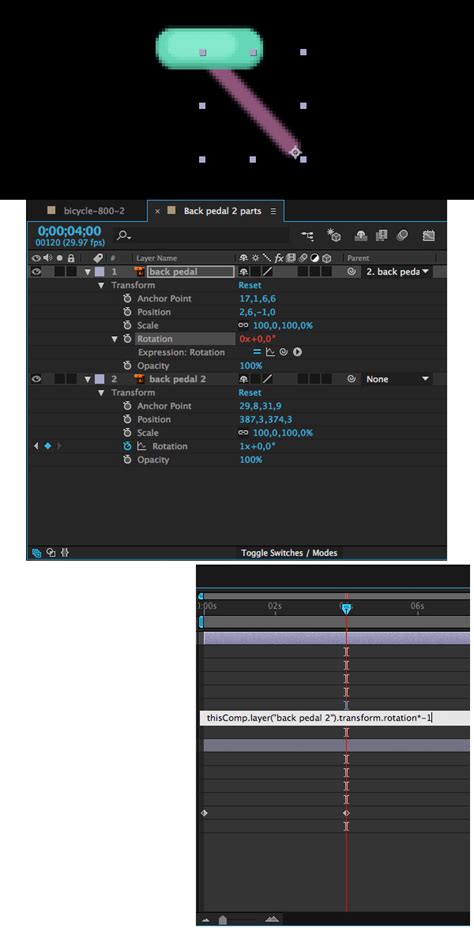Click zoom in mountain icon below timeline
The image size is (474, 931).
pyautogui.click(x=272, y=919)
